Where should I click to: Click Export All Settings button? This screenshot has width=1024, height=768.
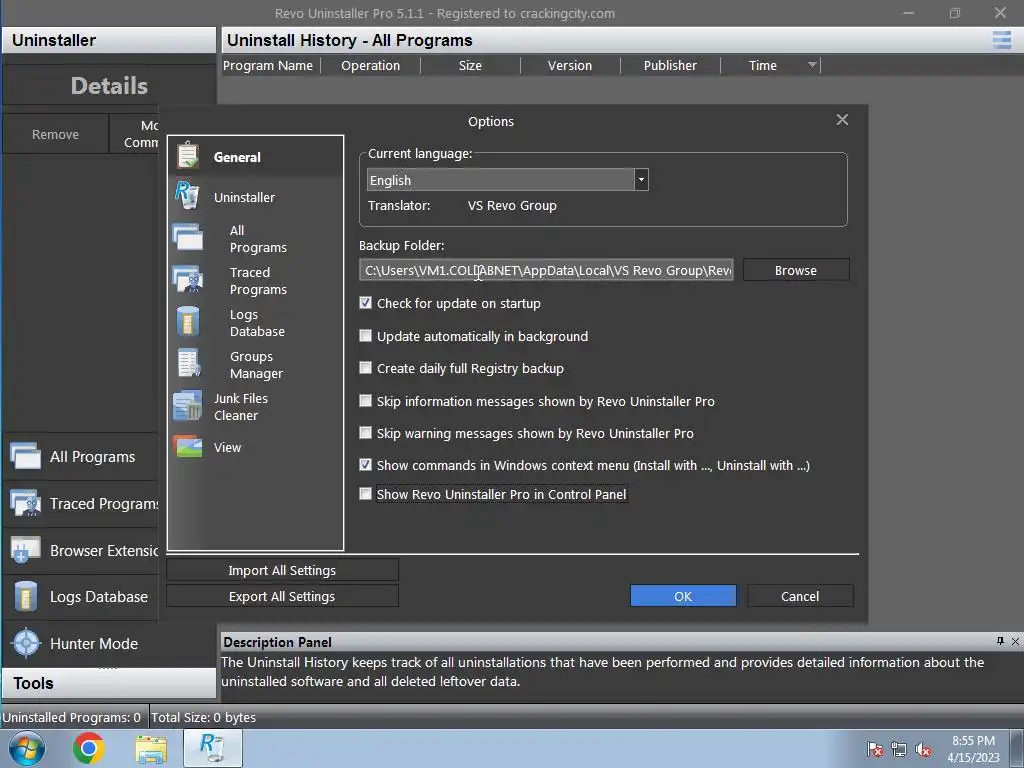tap(282, 596)
